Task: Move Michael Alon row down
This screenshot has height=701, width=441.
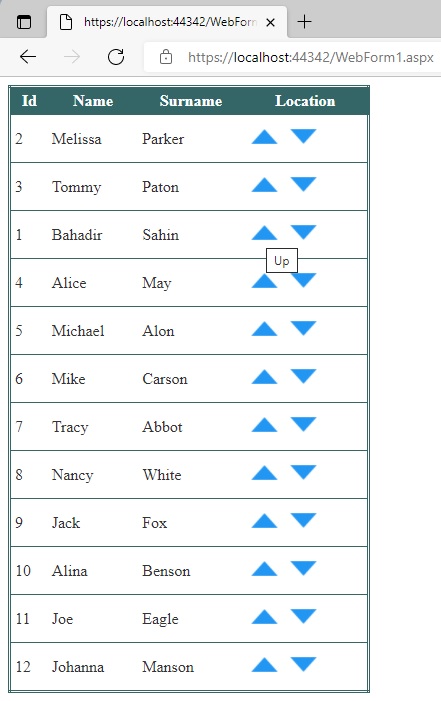Action: (304, 328)
